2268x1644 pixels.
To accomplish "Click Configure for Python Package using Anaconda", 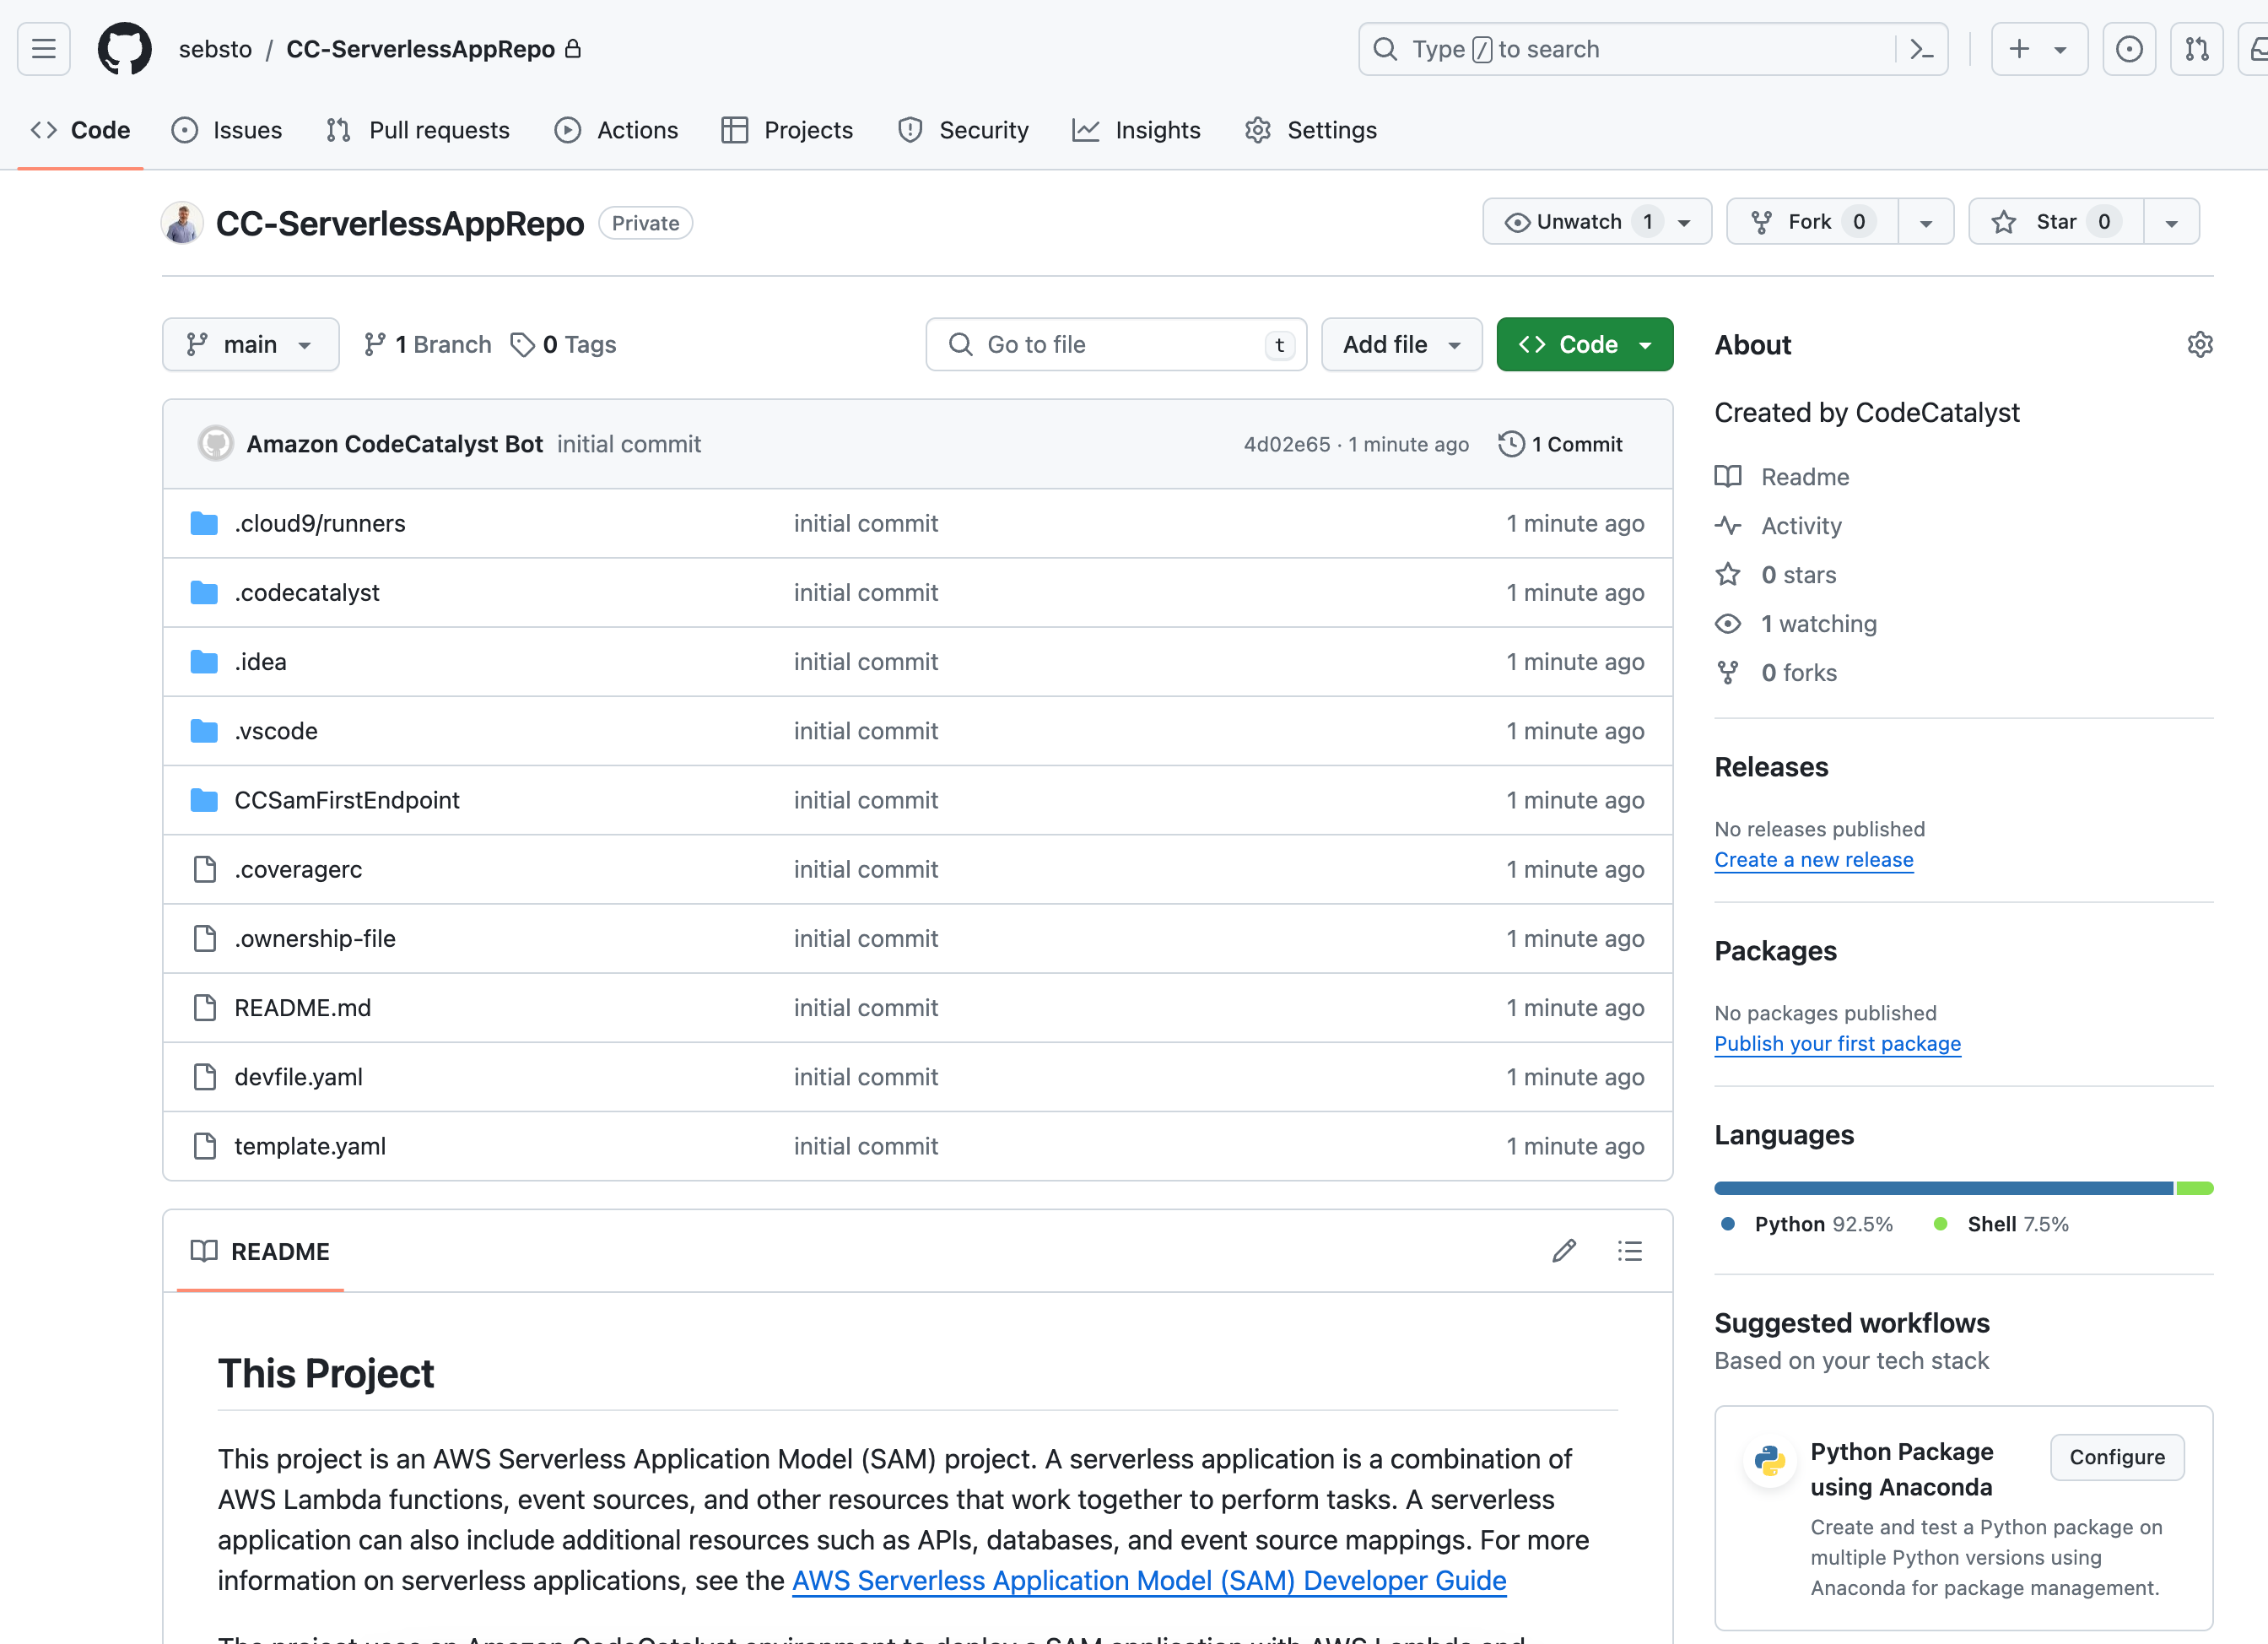I will click(x=2116, y=1457).
